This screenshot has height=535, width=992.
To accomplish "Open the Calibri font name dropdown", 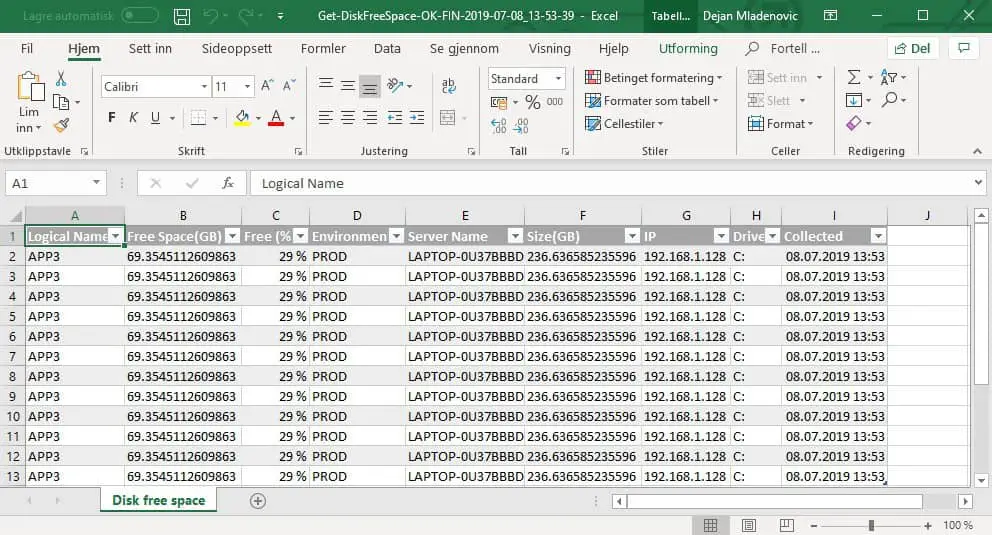I will pos(204,87).
